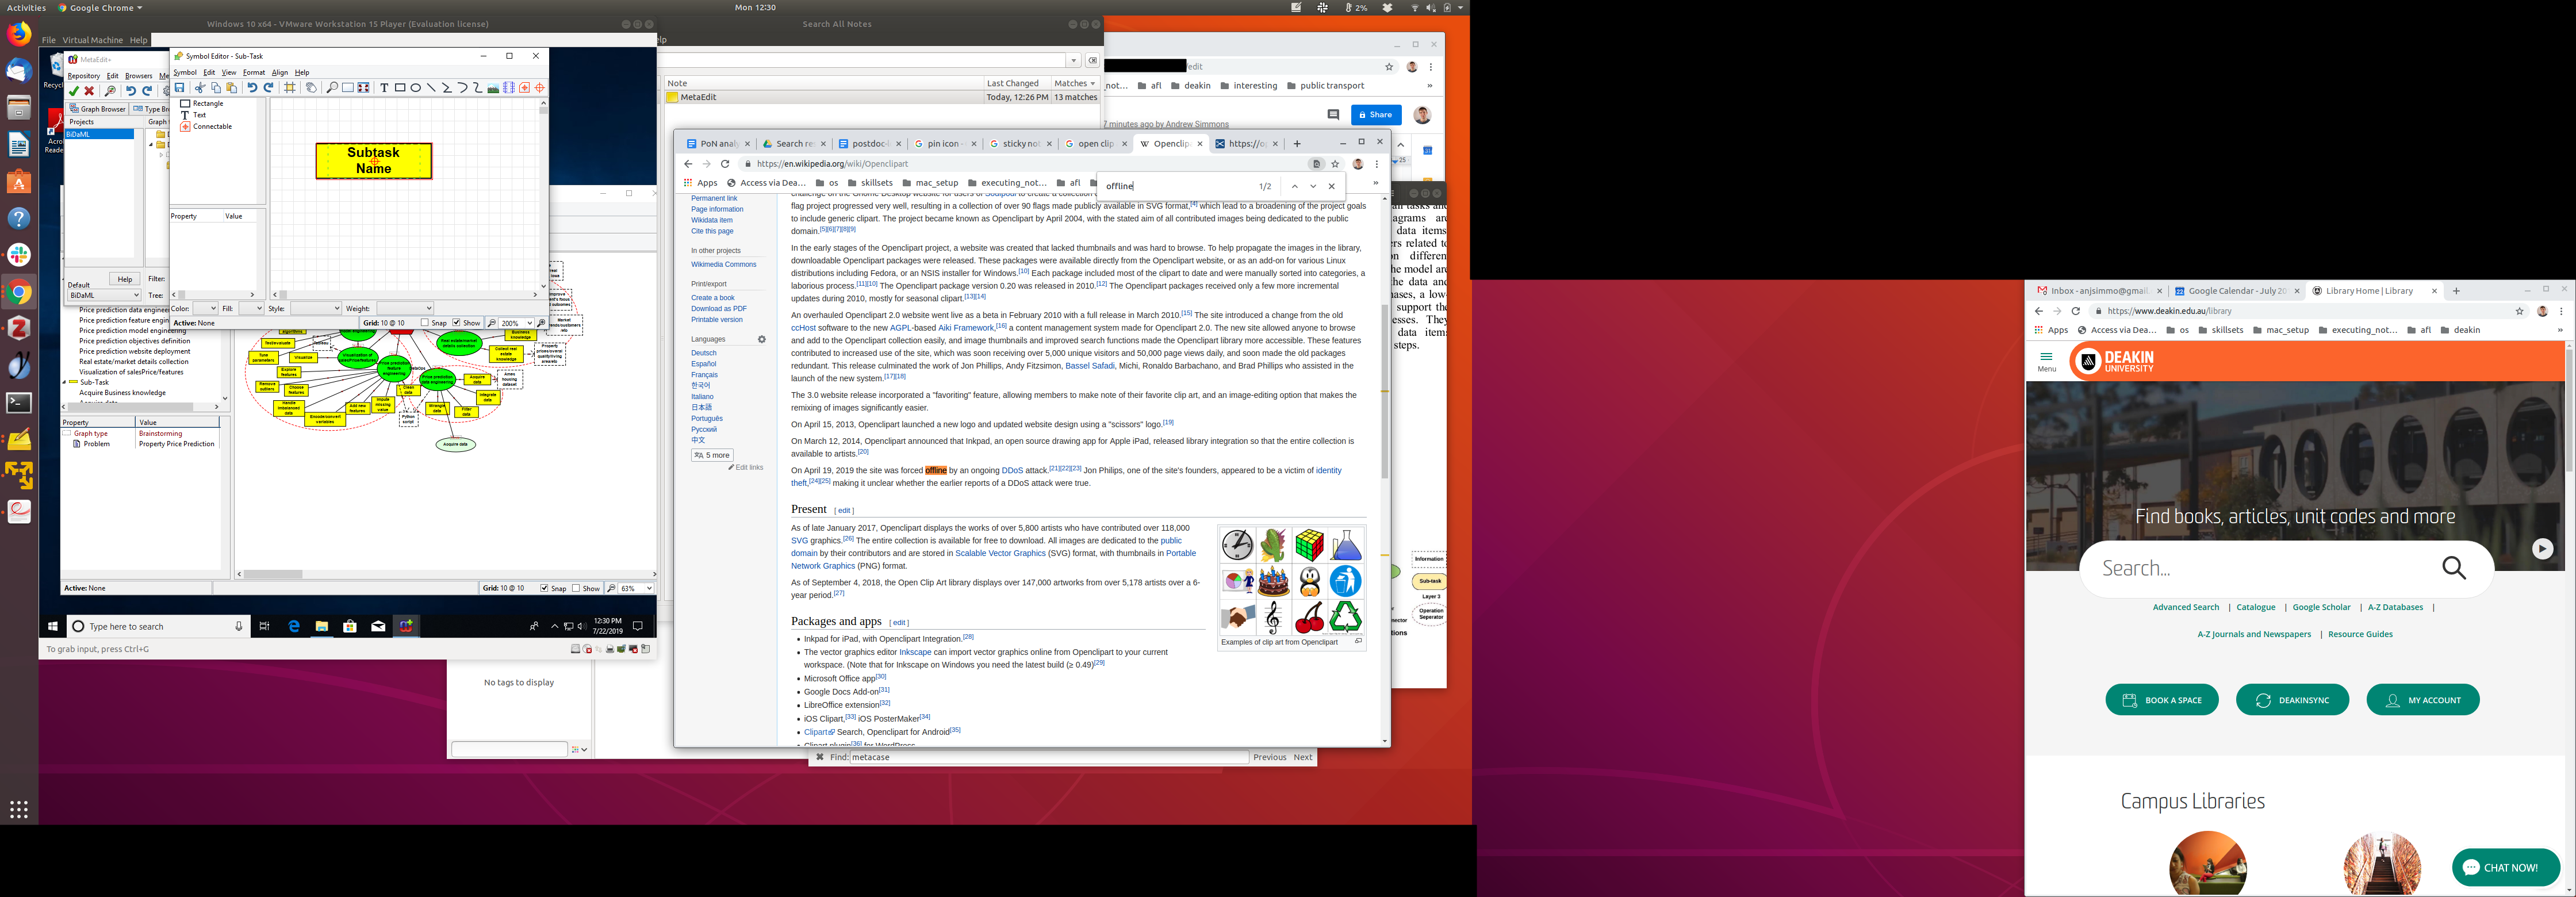Click the Cut scissors icon
Screen dimensions: 2576x897
coord(200,88)
